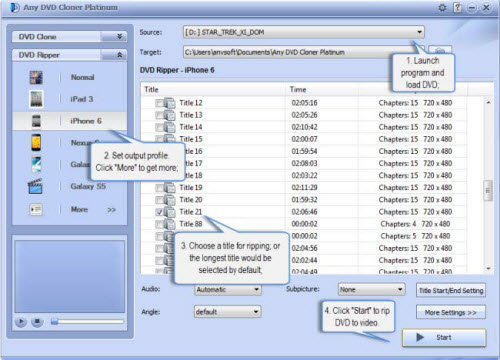Viewport: 500px width, 360px height.
Task: Enable the Title 19 checkbox
Action: (x=159, y=188)
